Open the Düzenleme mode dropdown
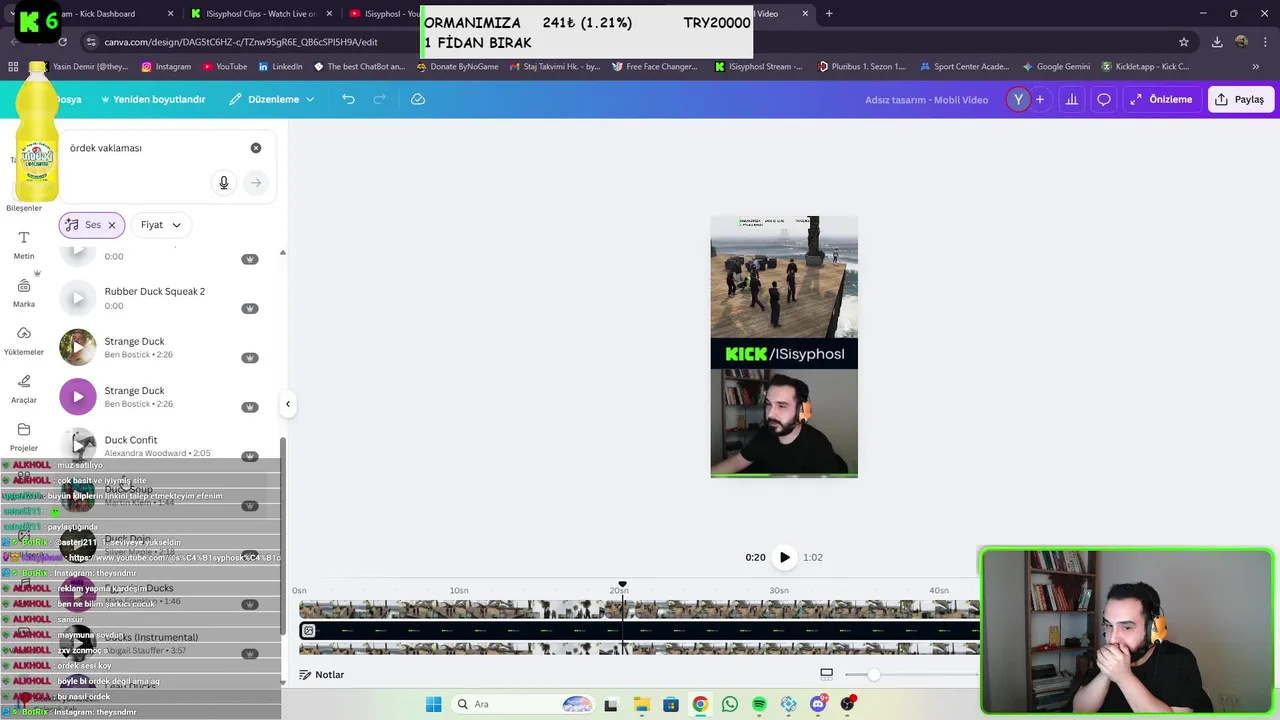 tap(272, 99)
